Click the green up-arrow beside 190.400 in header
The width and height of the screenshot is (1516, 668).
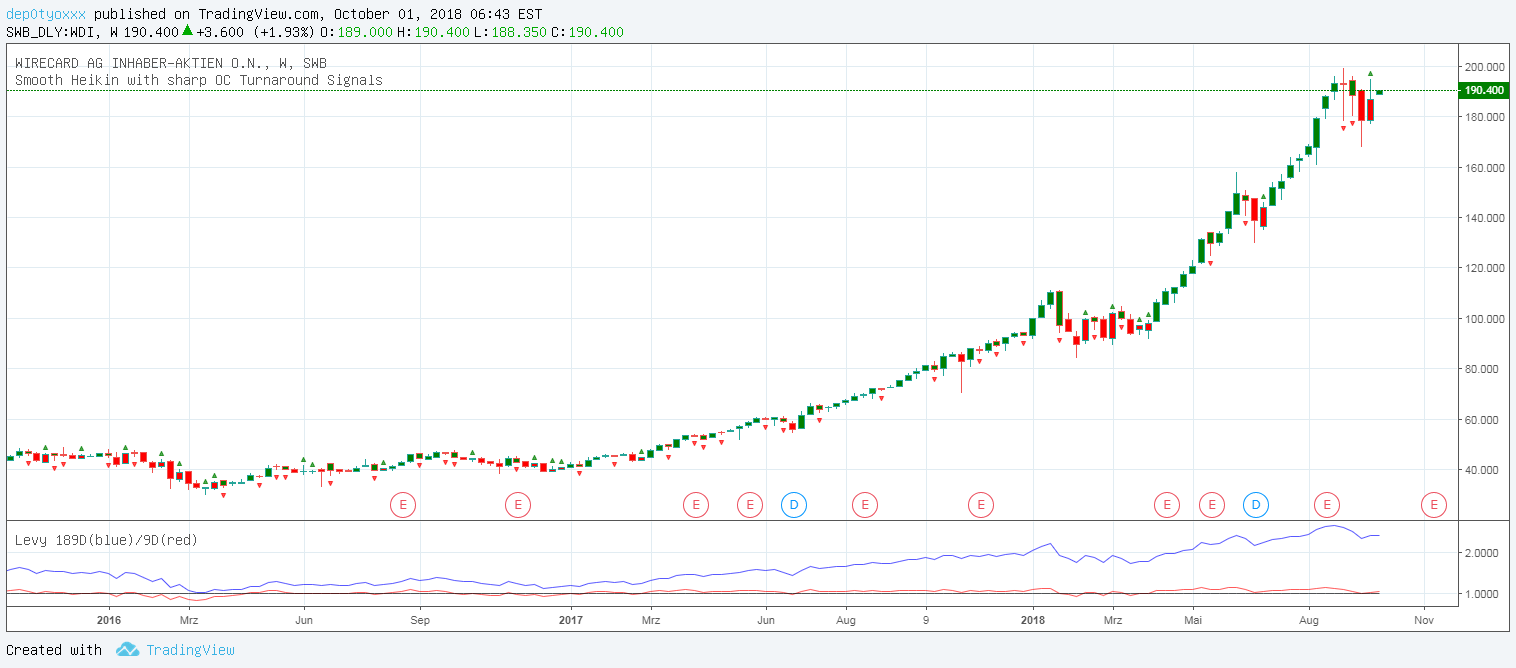tap(187, 31)
